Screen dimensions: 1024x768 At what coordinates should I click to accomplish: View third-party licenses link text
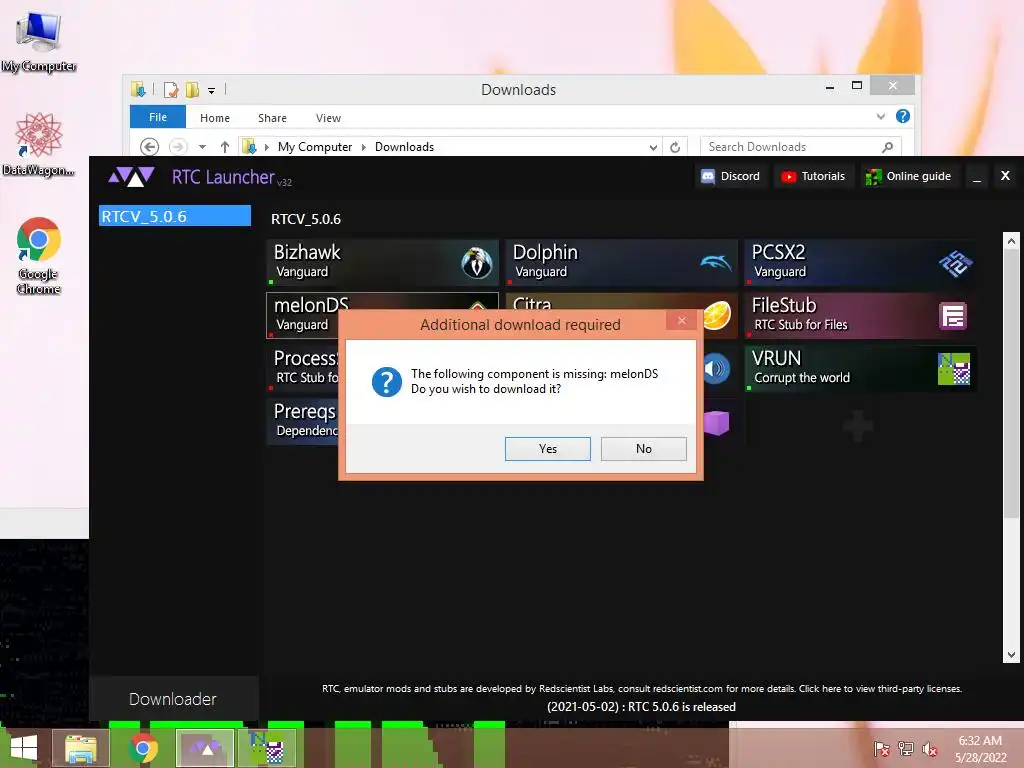tap(880, 688)
